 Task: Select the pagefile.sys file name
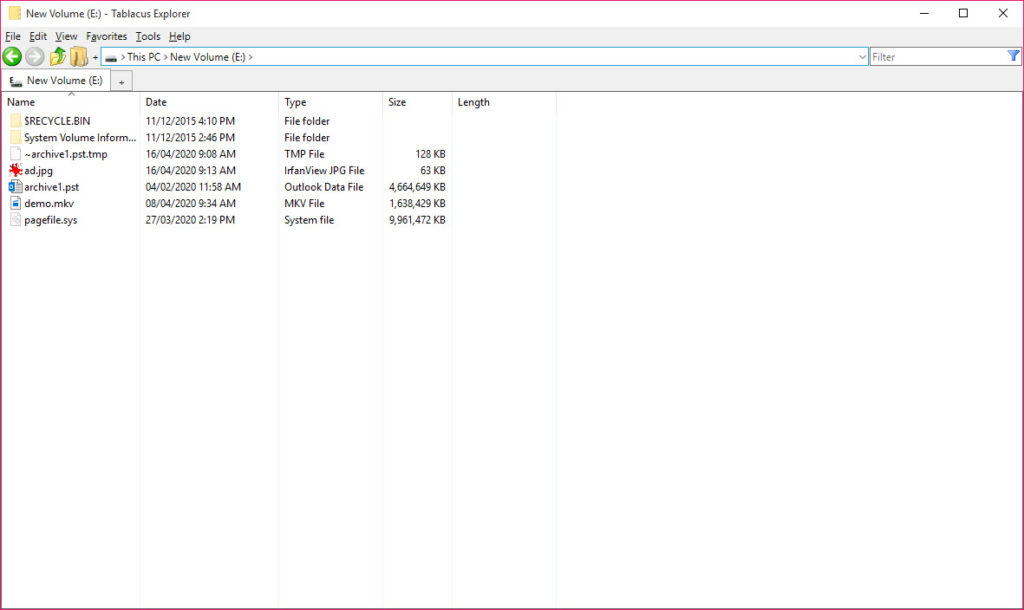point(50,220)
